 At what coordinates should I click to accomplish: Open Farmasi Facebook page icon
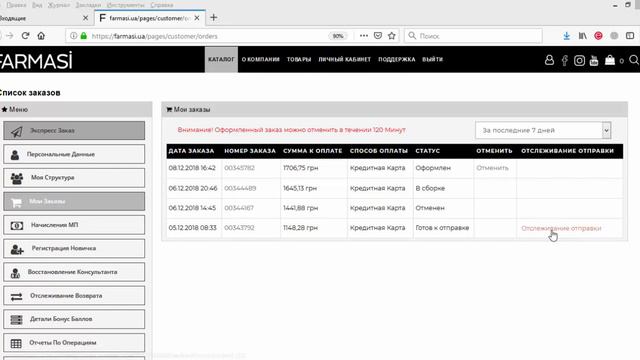tap(564, 60)
